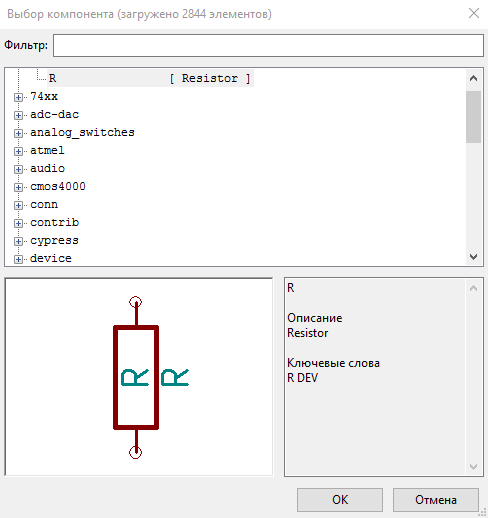
Task: Expand the analog_switches library
Action: [x=18, y=133]
